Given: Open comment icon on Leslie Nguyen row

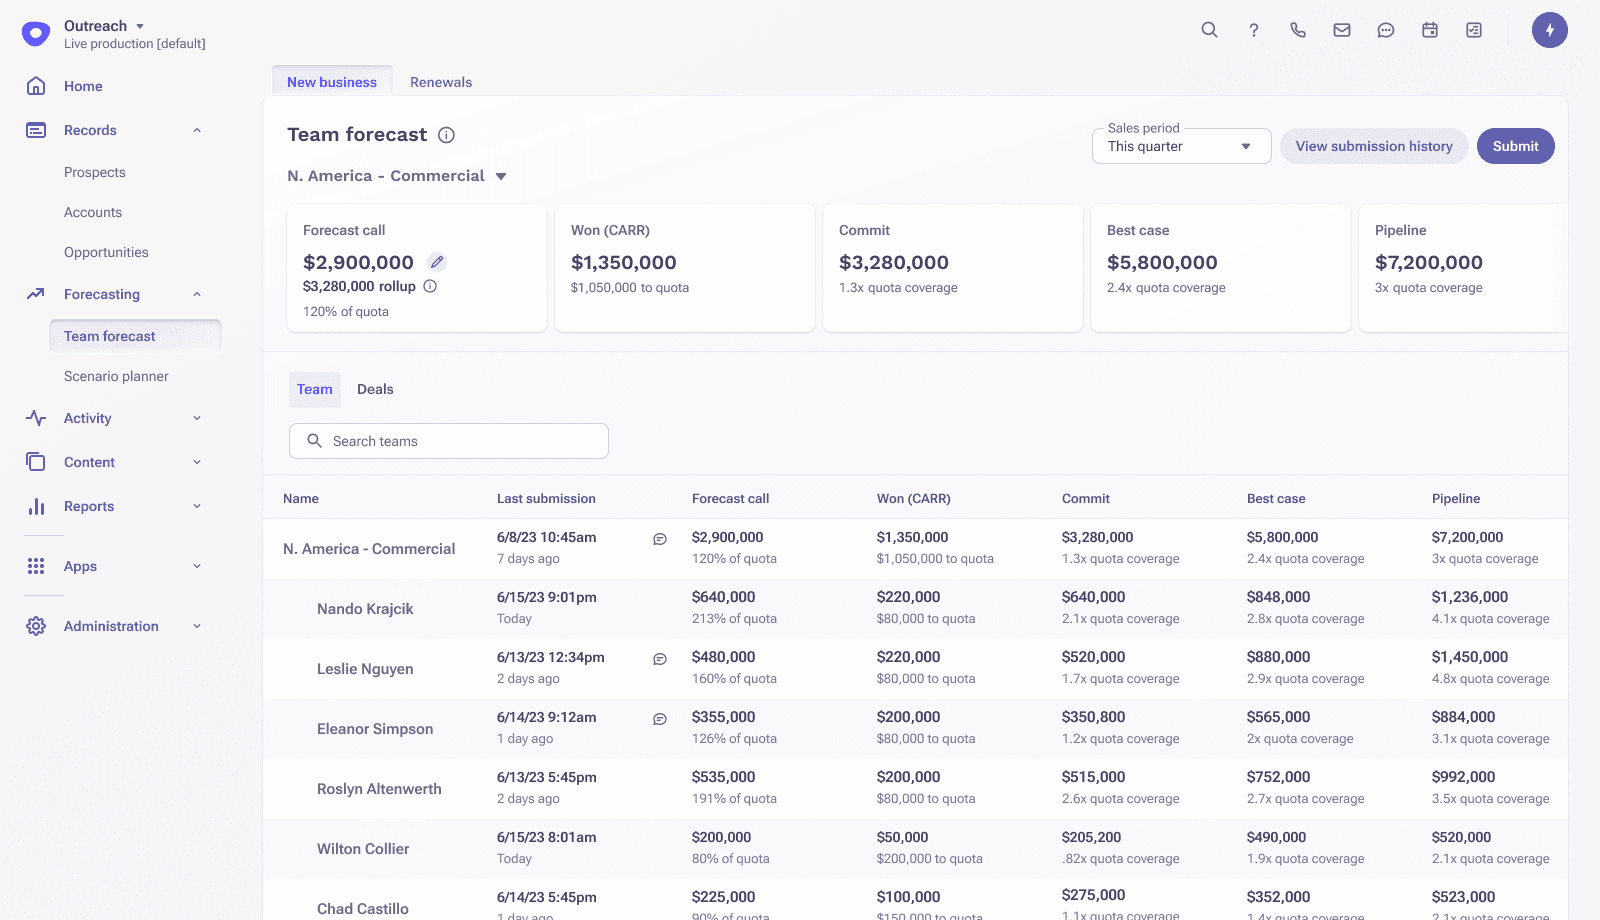Looking at the screenshot, I should pyautogui.click(x=660, y=659).
